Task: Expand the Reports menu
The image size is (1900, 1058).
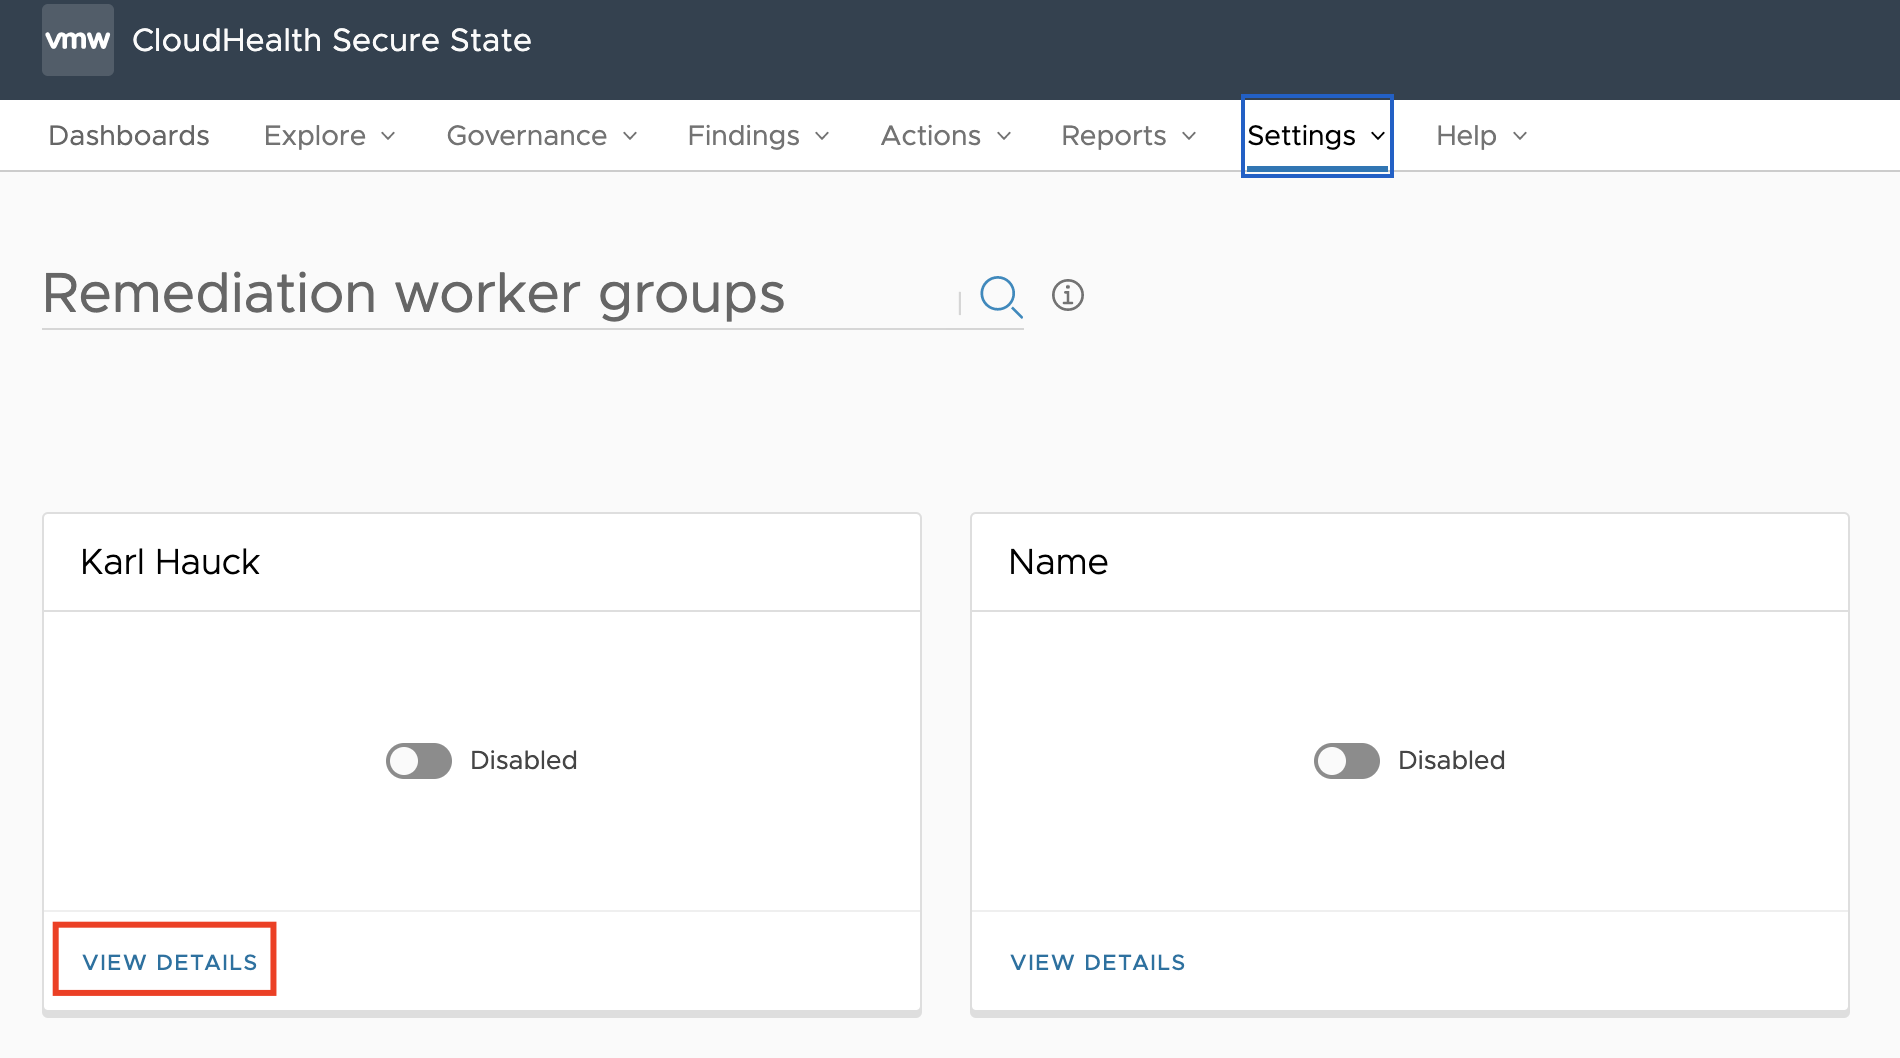Action: tap(1128, 136)
